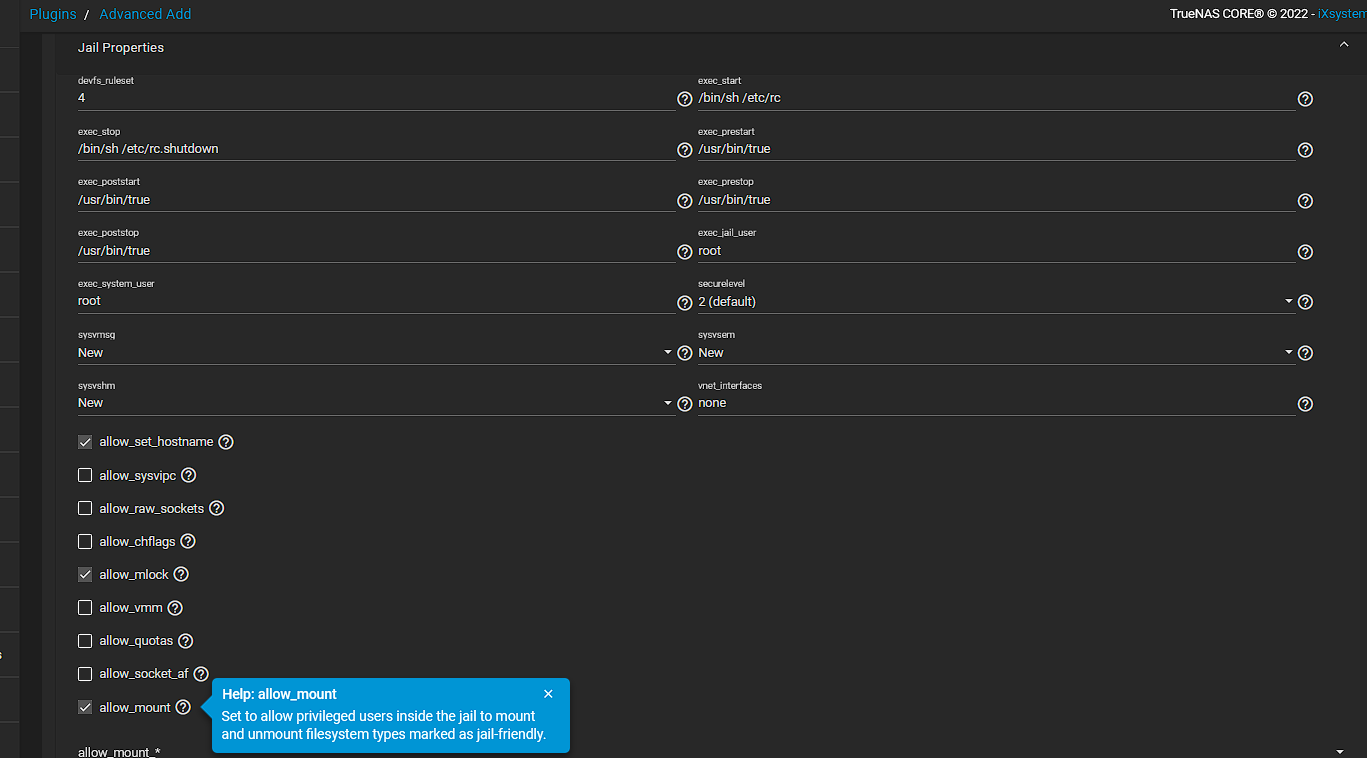Open help for exec_start field
This screenshot has height=758, width=1367.
pos(1305,99)
